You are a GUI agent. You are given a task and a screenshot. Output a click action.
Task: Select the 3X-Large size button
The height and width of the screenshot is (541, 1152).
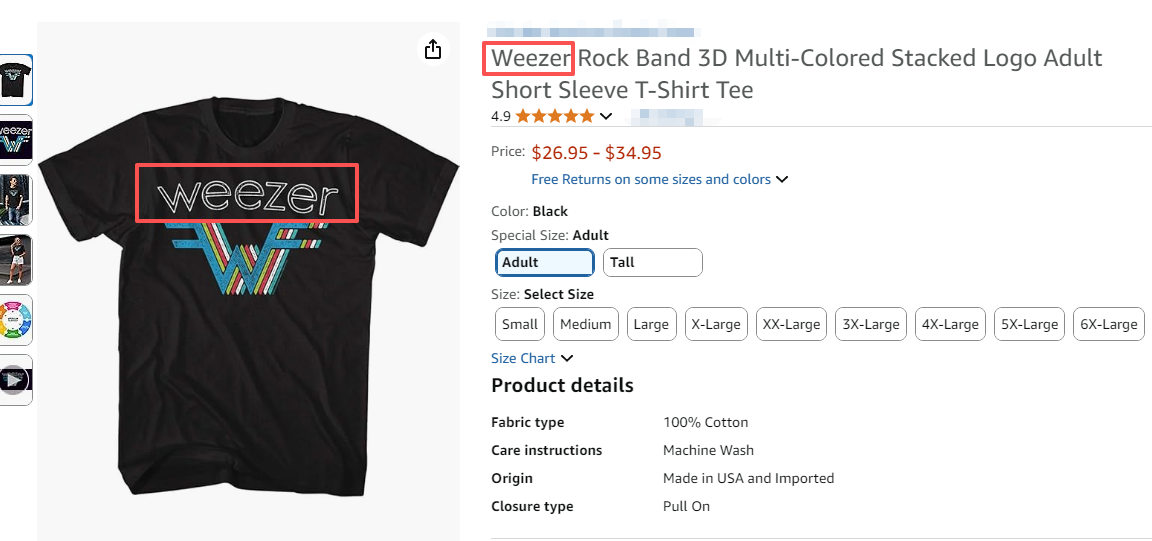tap(871, 324)
